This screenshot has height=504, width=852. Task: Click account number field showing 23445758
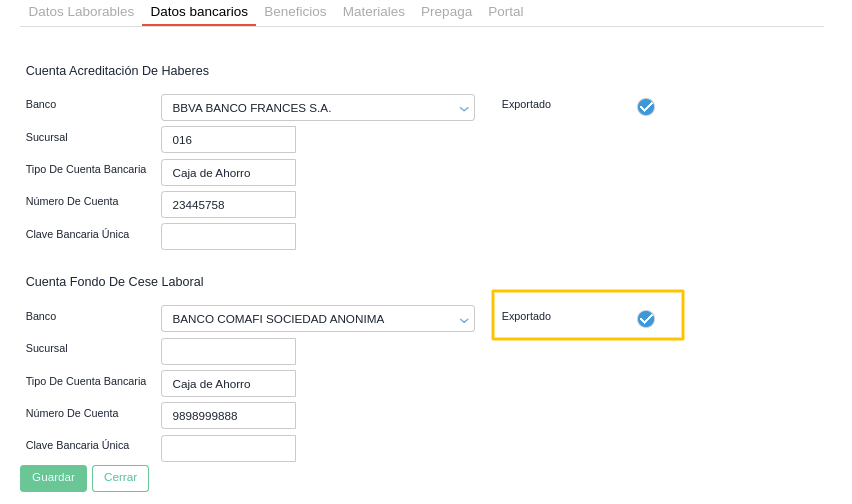pos(228,205)
